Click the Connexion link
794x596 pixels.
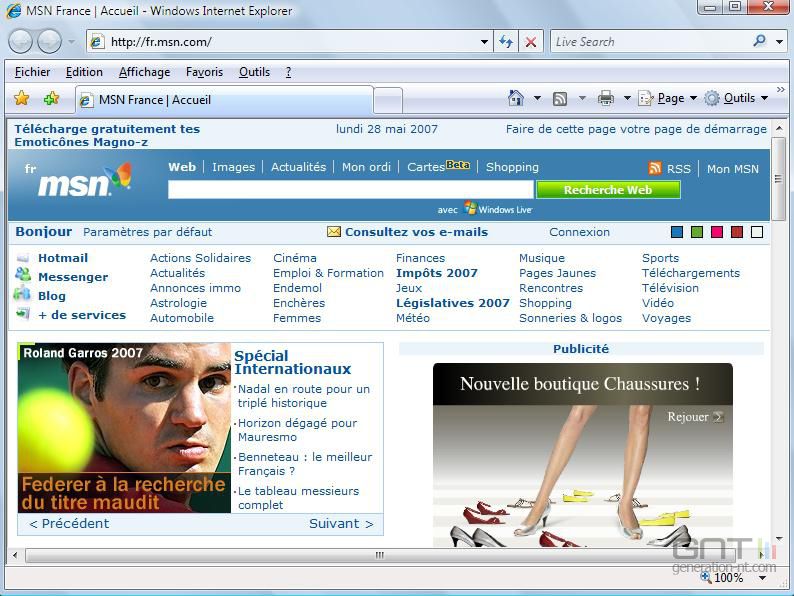point(579,232)
